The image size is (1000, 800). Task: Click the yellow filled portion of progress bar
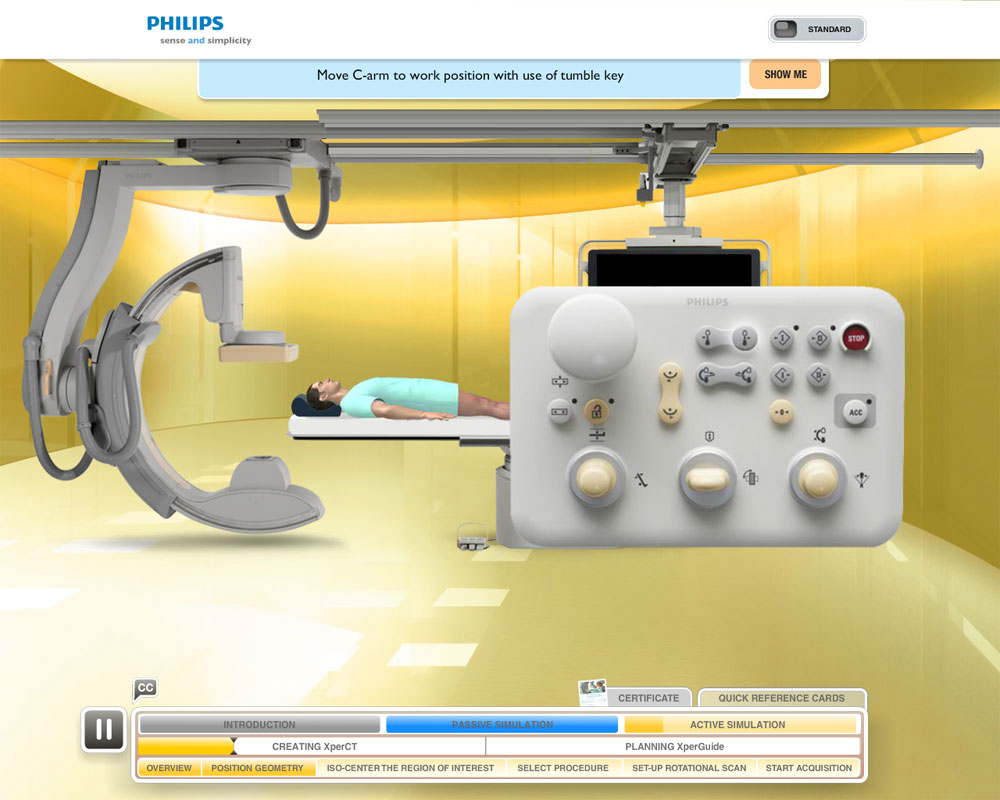click(185, 746)
